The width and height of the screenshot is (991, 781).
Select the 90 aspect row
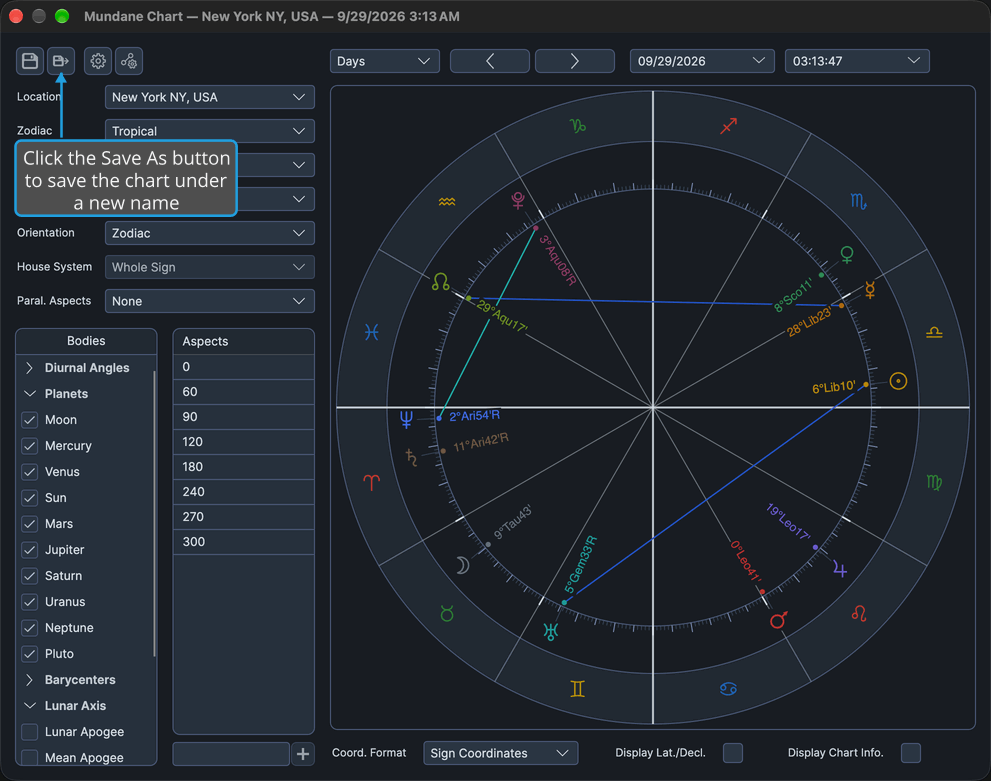244,417
